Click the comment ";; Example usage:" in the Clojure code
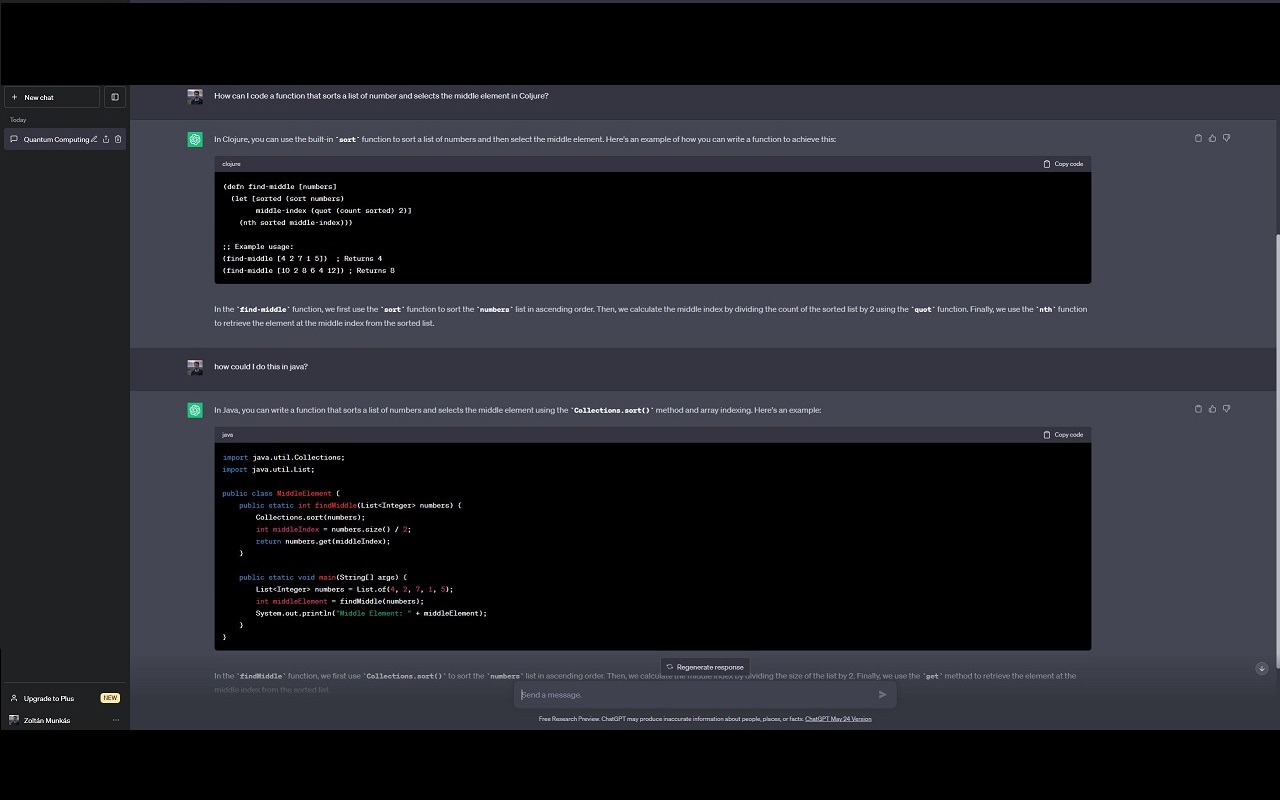 pyautogui.click(x=257, y=247)
